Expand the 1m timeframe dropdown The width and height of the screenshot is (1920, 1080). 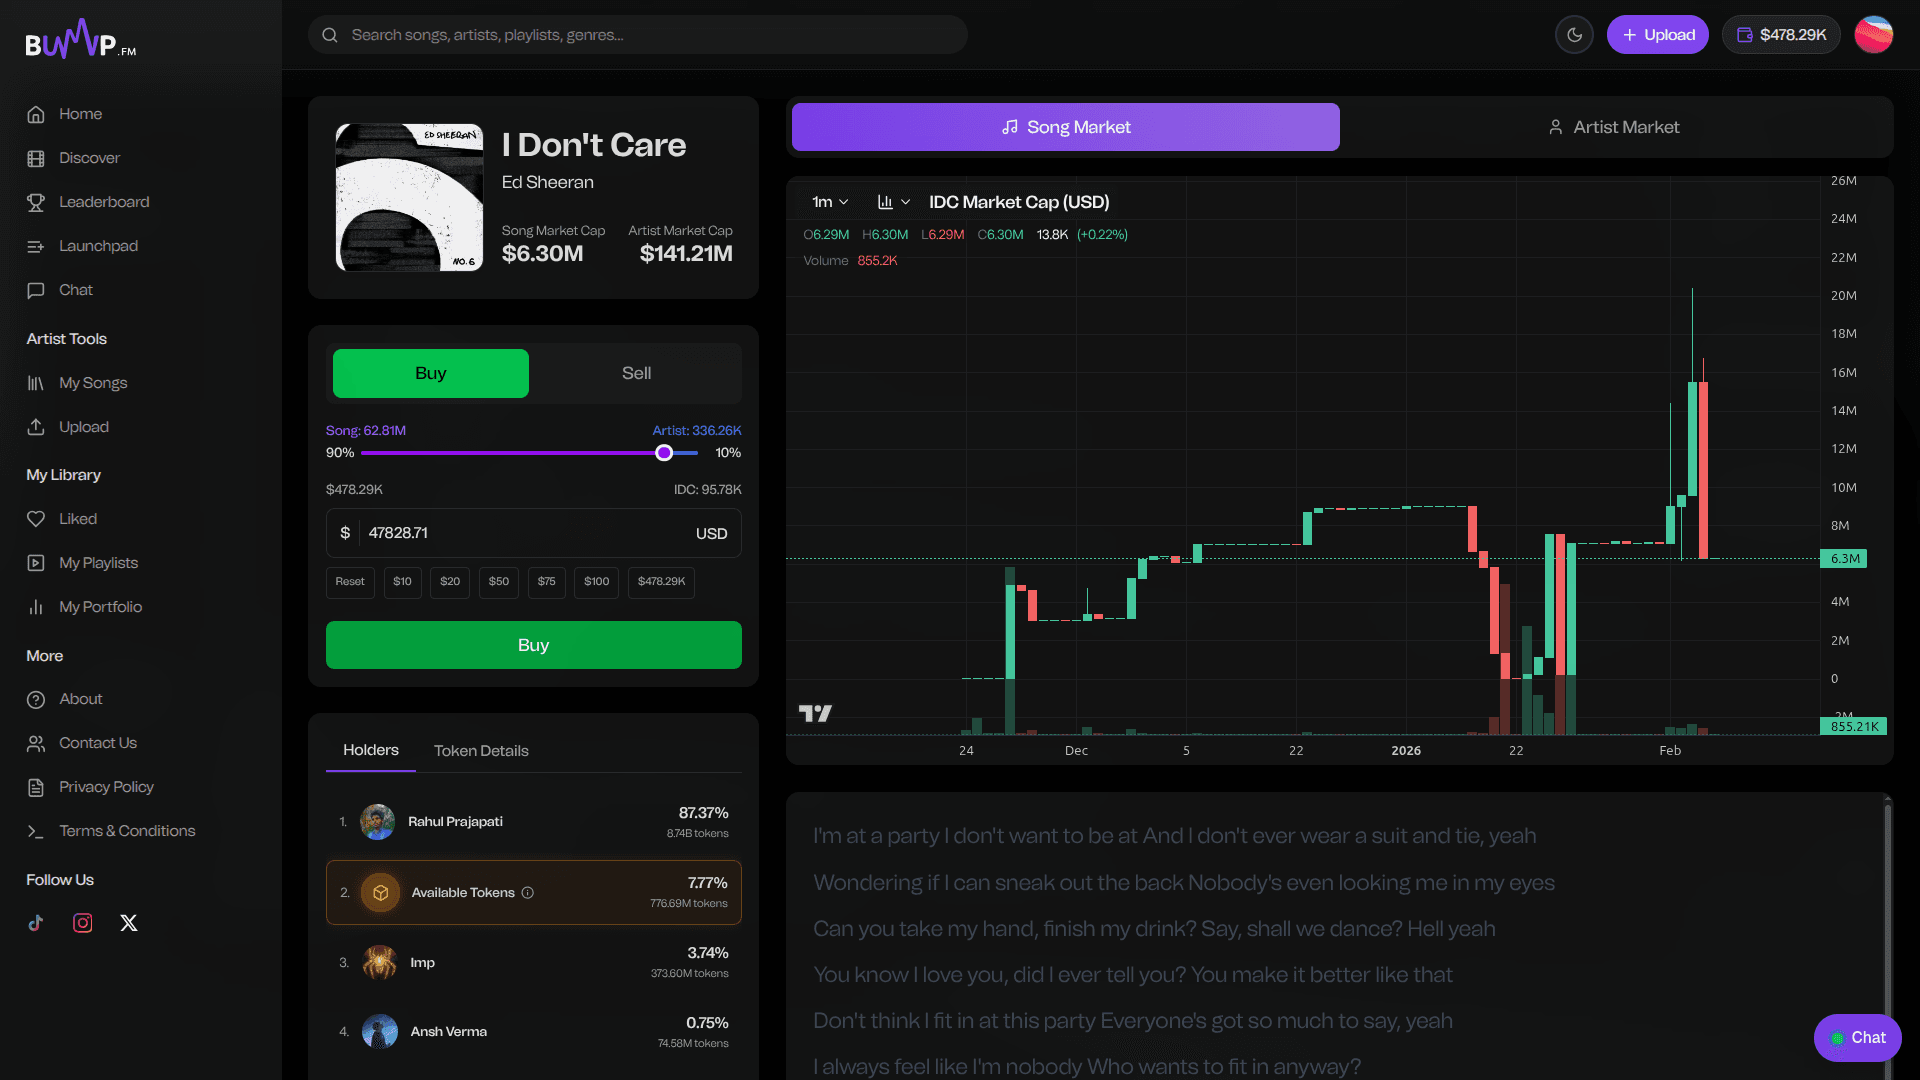(830, 202)
